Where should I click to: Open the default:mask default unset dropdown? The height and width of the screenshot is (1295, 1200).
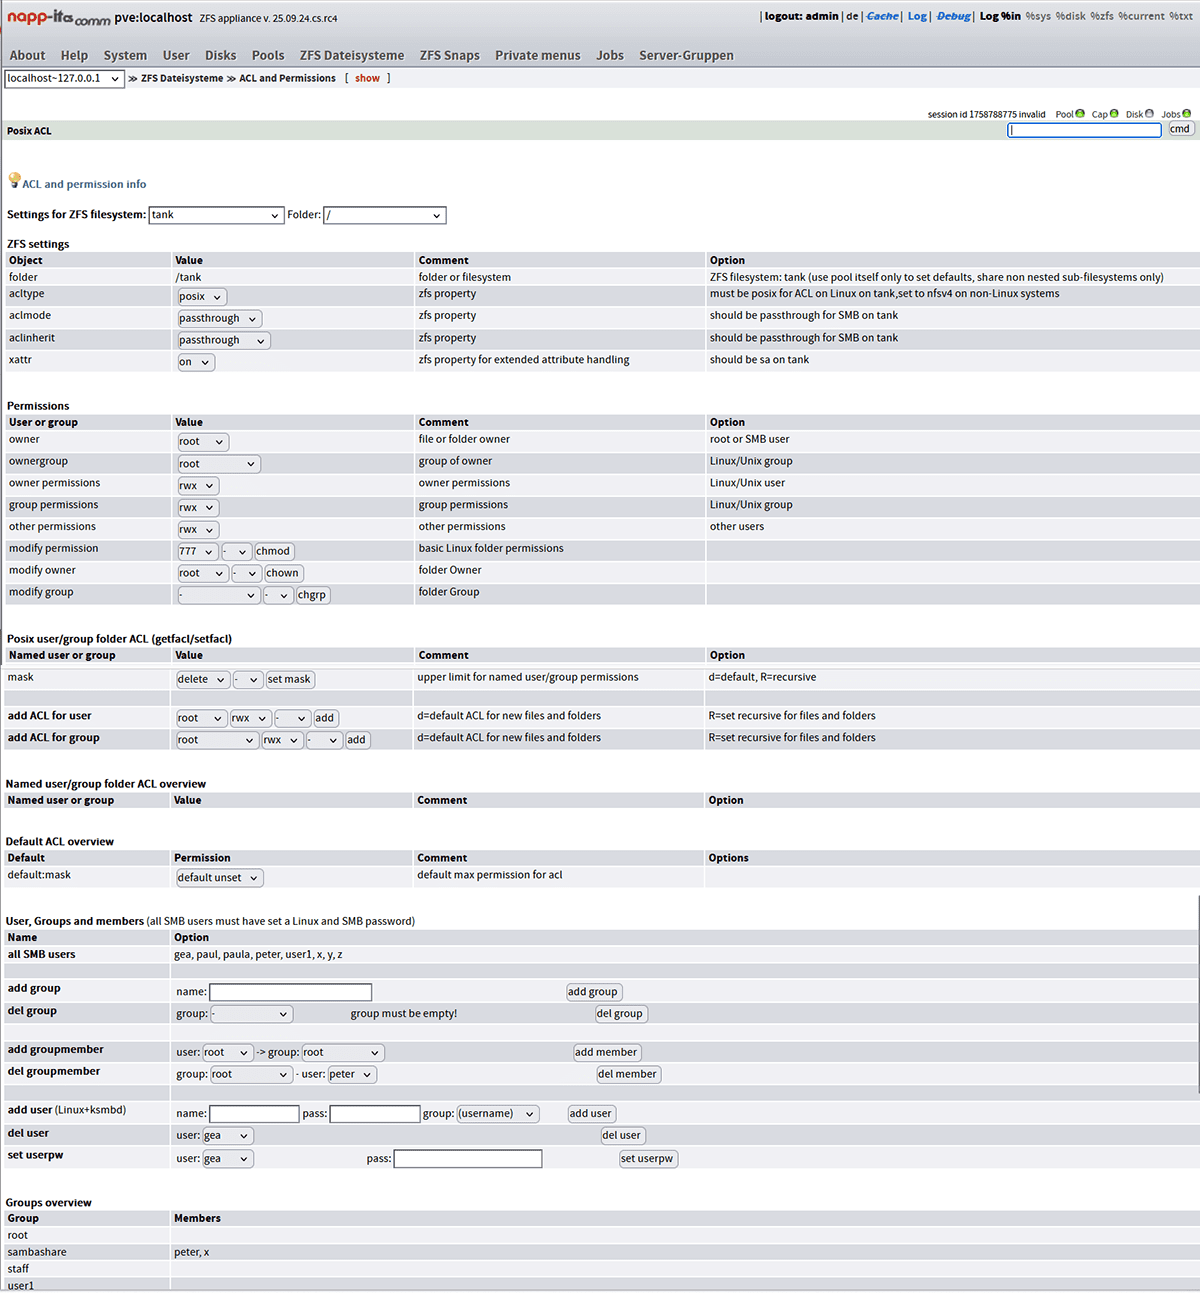[220, 878]
